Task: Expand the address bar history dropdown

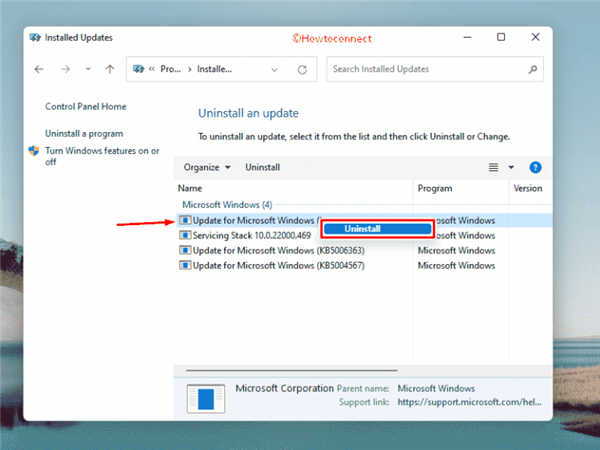Action: (x=274, y=70)
